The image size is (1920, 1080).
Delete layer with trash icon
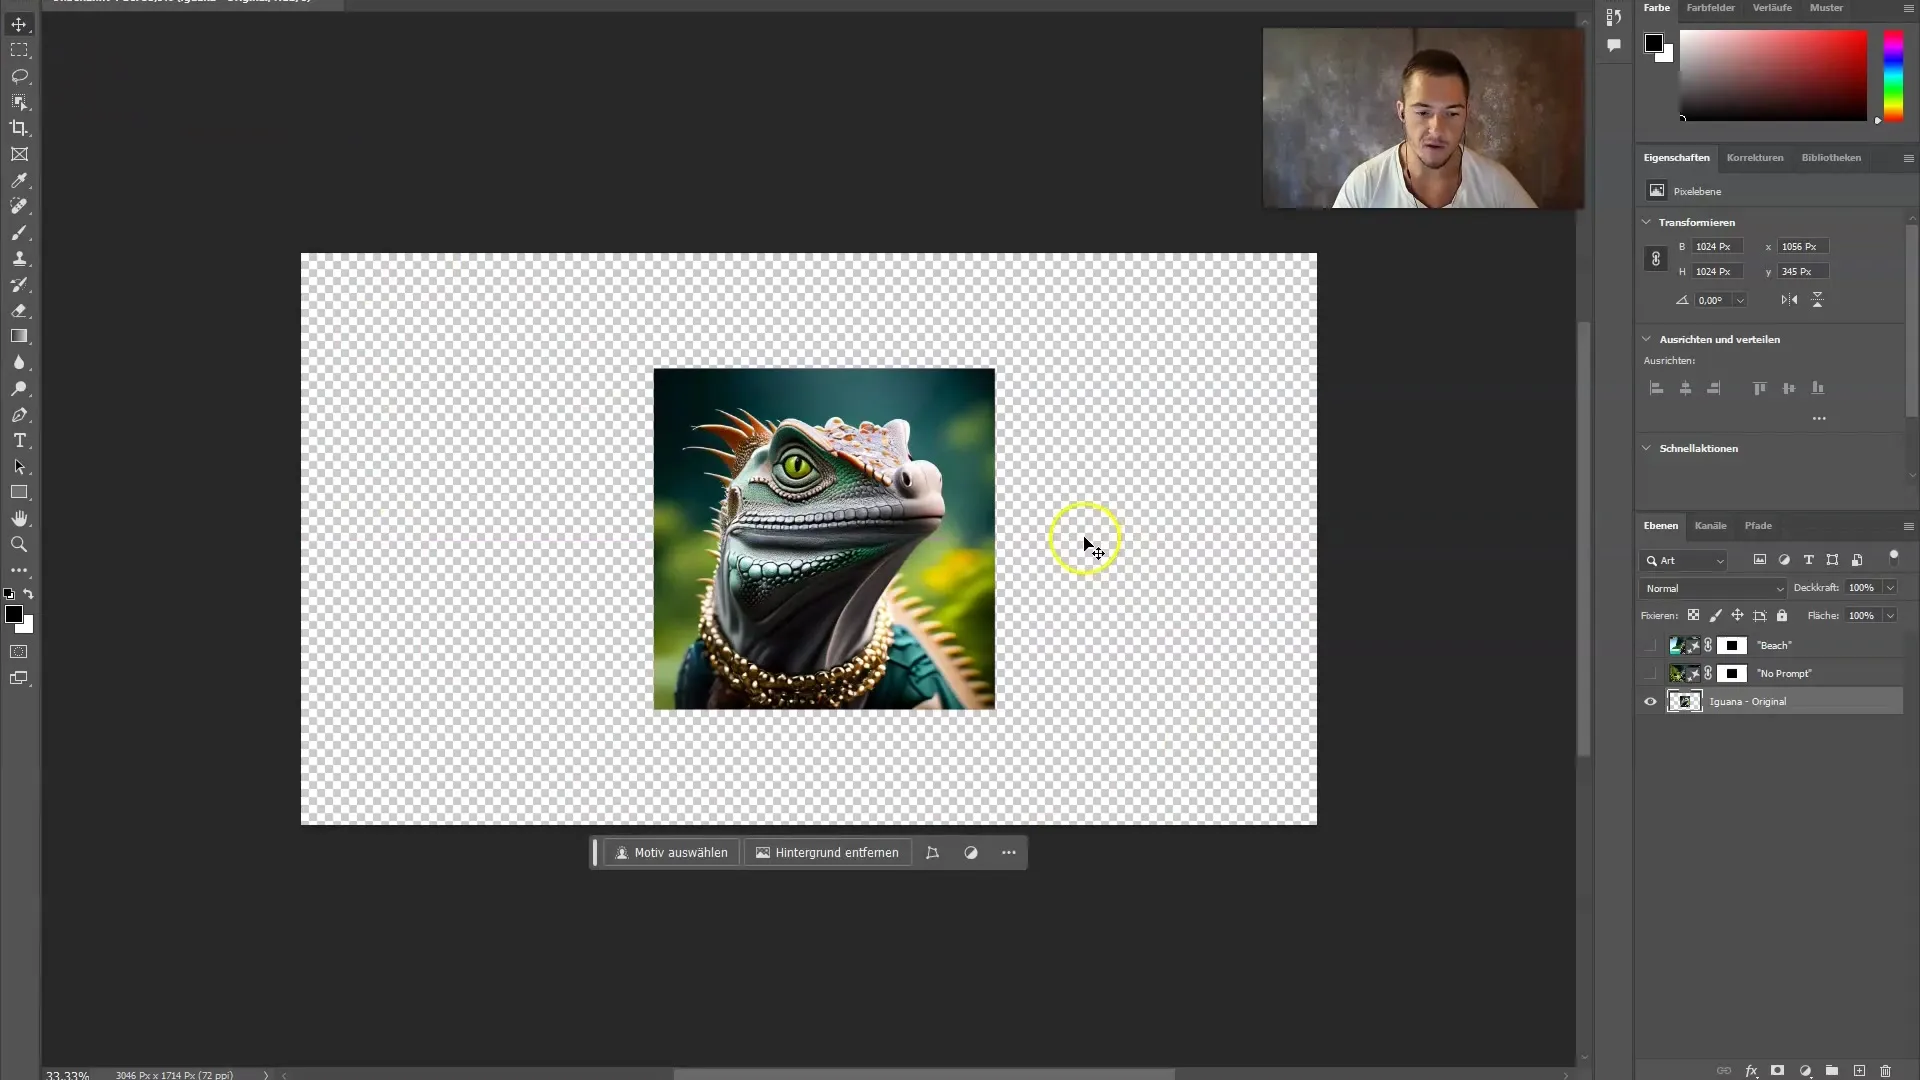point(1885,1070)
